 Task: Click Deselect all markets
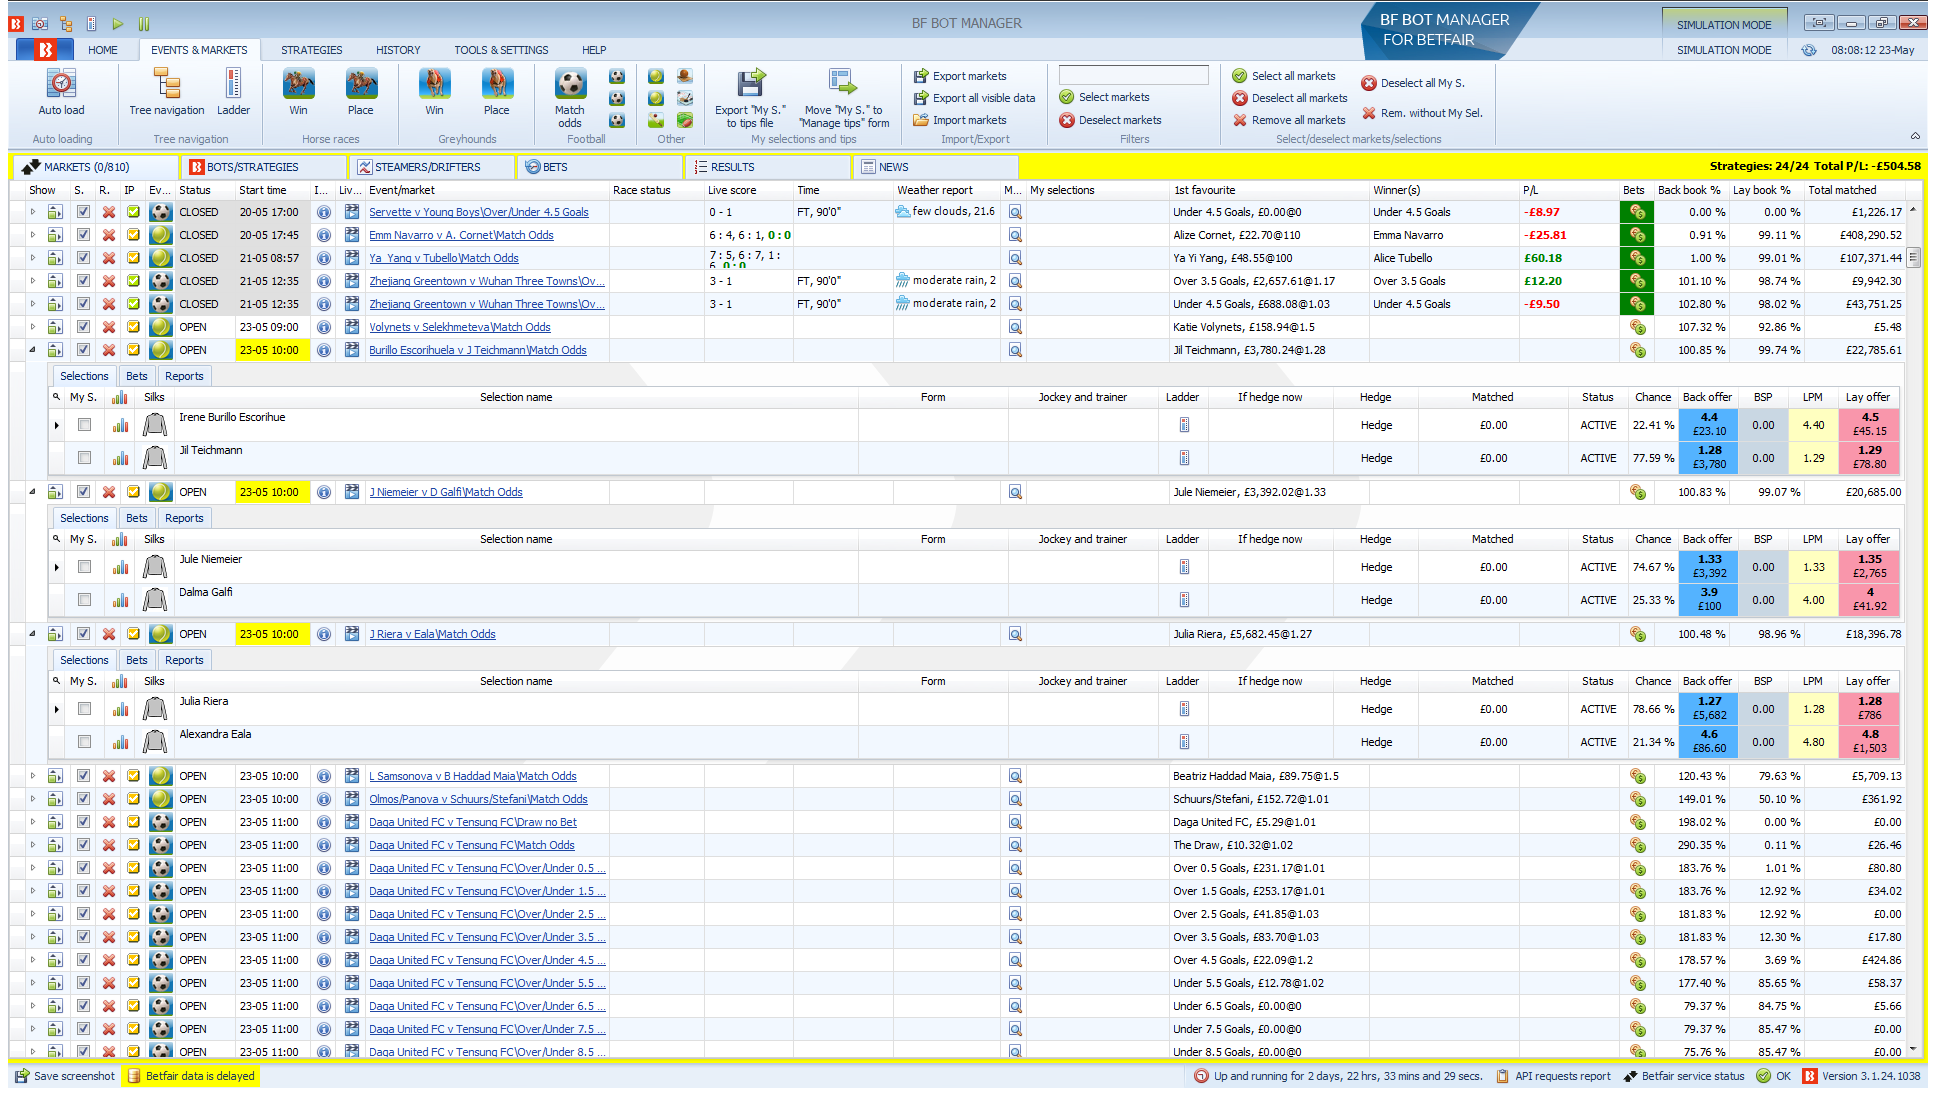pos(1290,98)
